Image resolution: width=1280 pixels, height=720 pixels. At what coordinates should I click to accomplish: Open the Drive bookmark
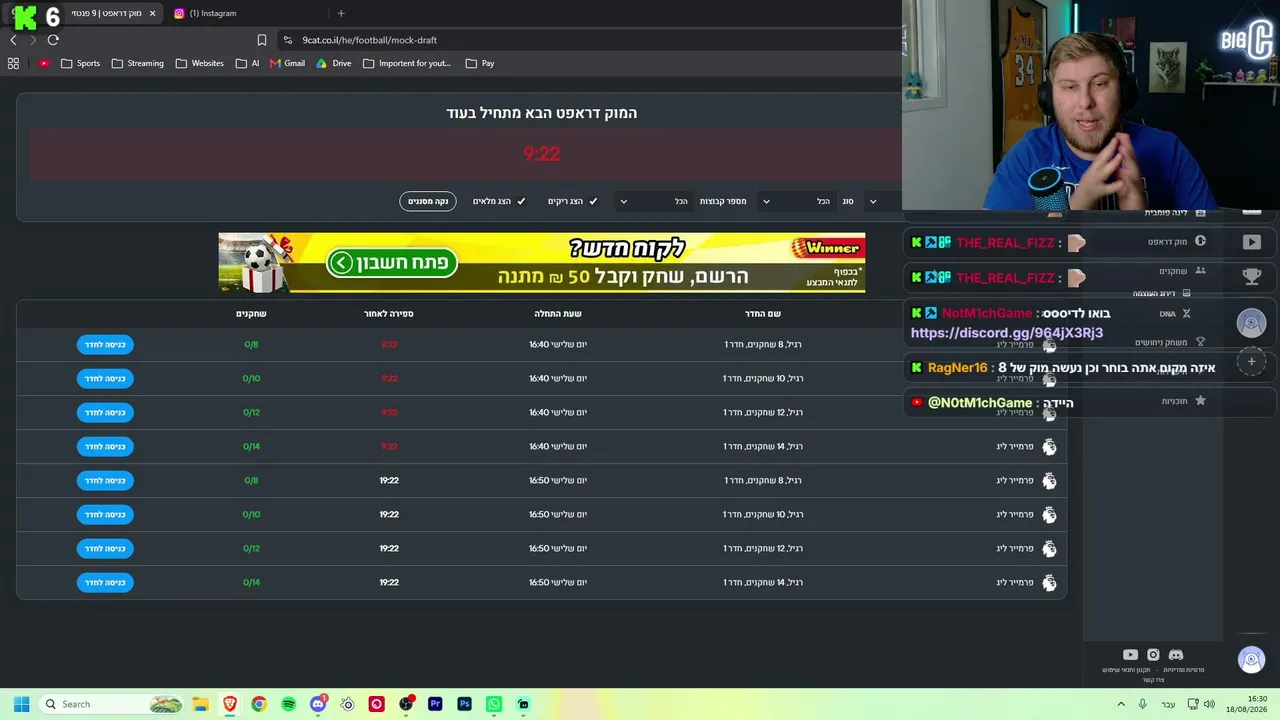[334, 63]
